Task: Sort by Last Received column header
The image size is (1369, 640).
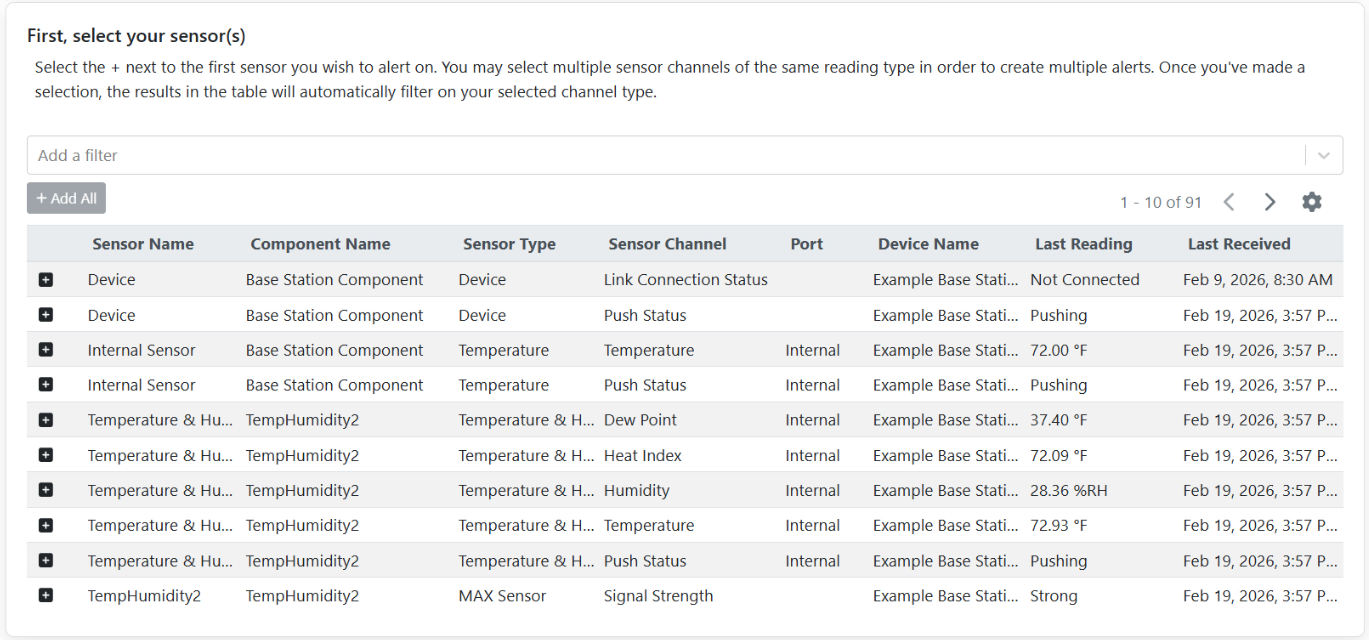Action: (1239, 244)
